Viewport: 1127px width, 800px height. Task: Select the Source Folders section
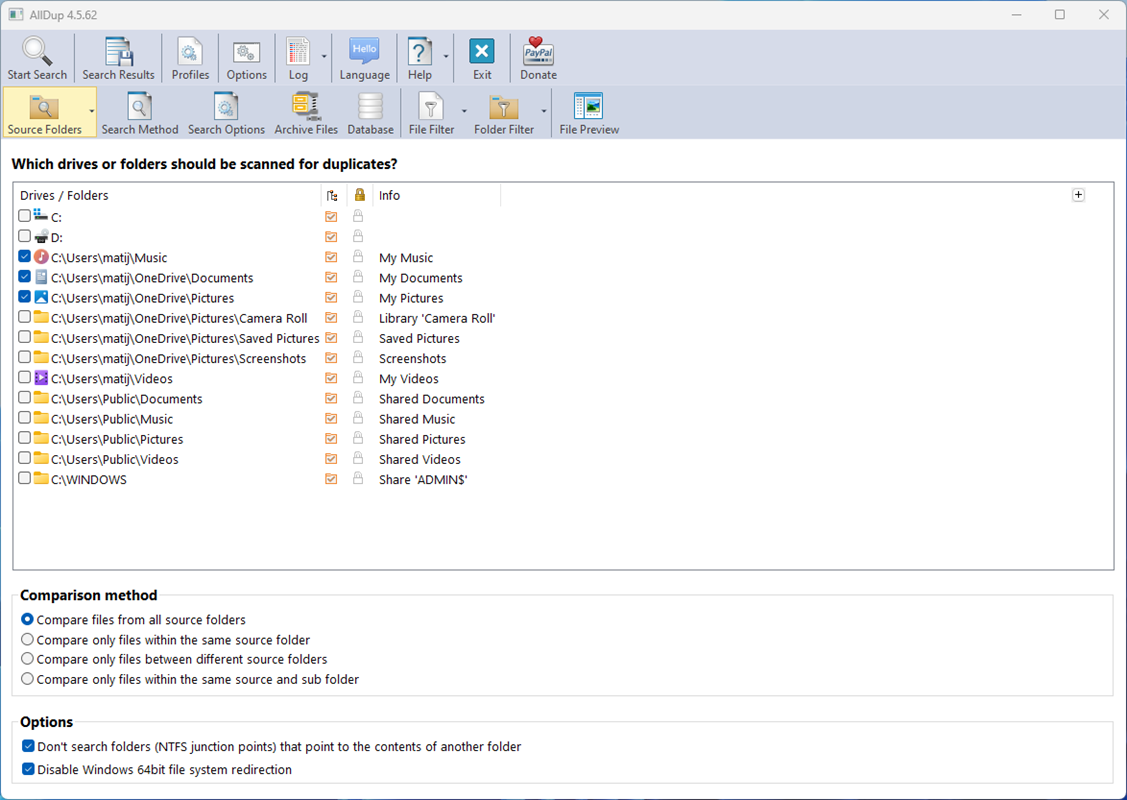(x=45, y=112)
